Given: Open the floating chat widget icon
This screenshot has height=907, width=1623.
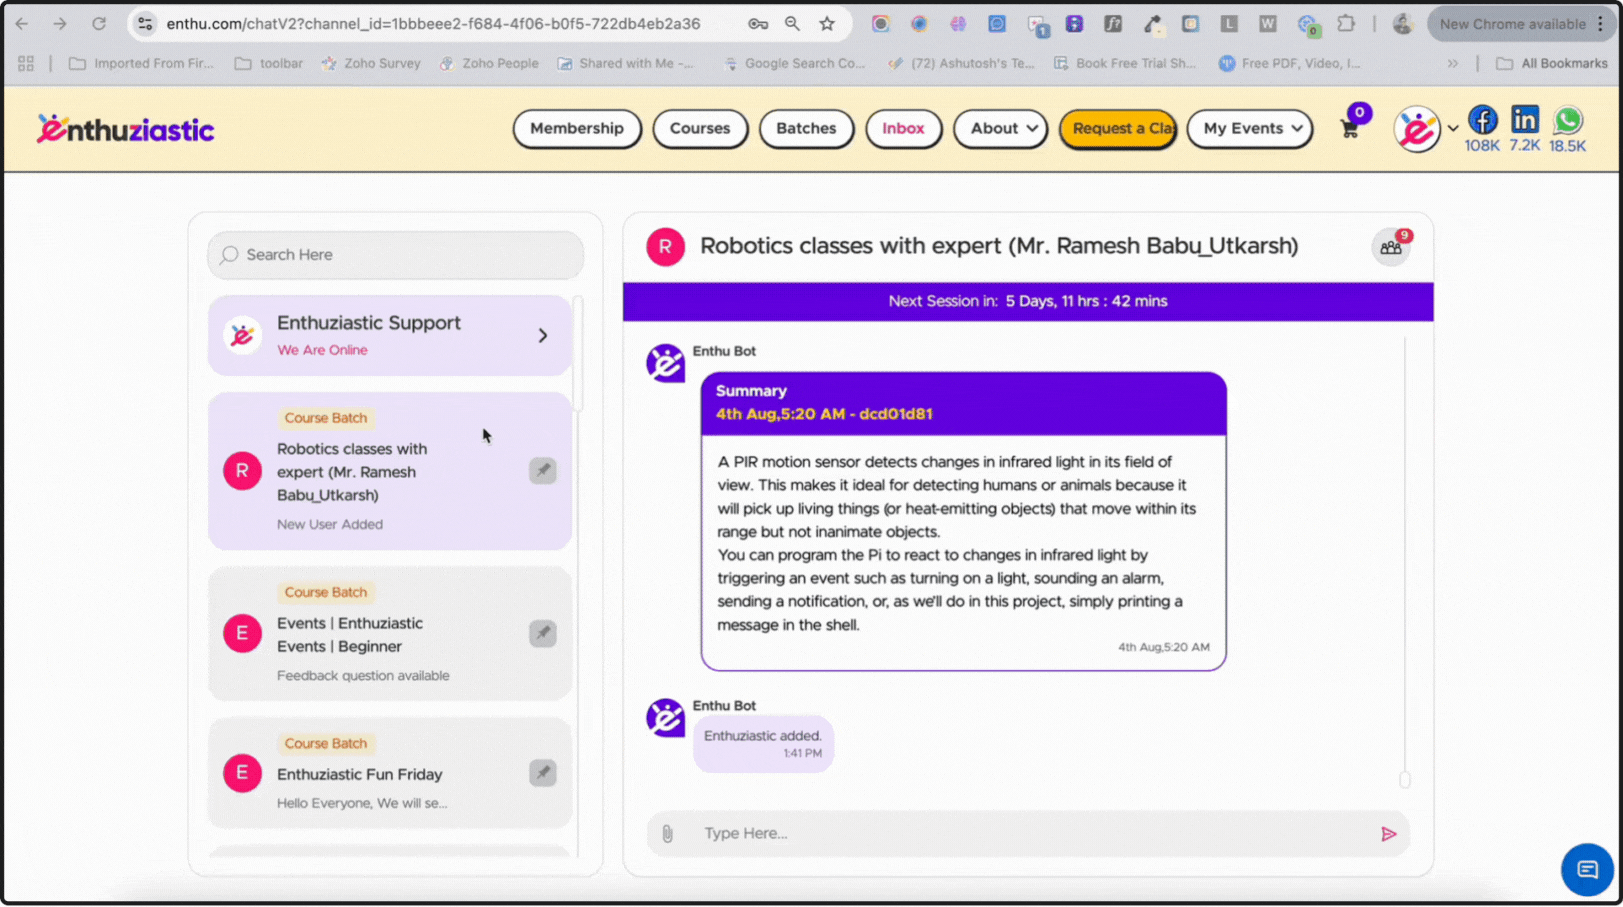Looking at the screenshot, I should tap(1586, 869).
